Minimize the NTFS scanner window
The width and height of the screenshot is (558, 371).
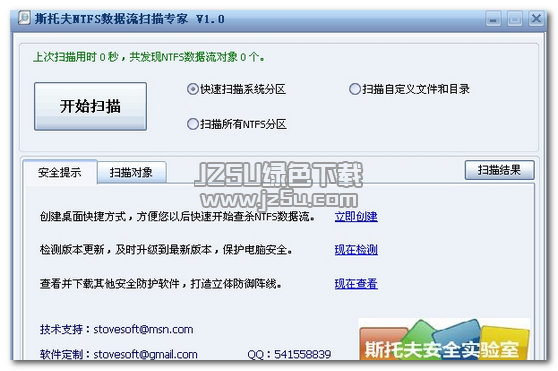(x=493, y=18)
